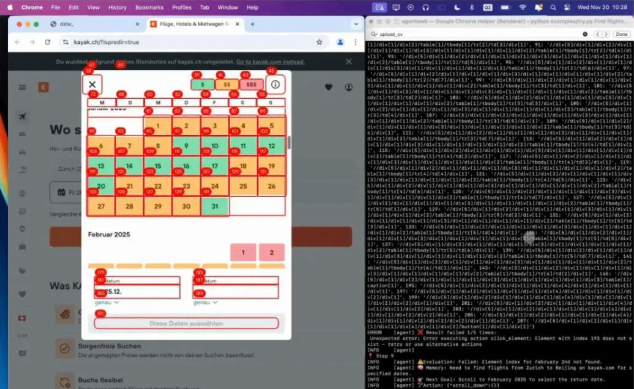634x389 pixels.
Task: Choose January 20 in the calendar
Action: [101, 186]
